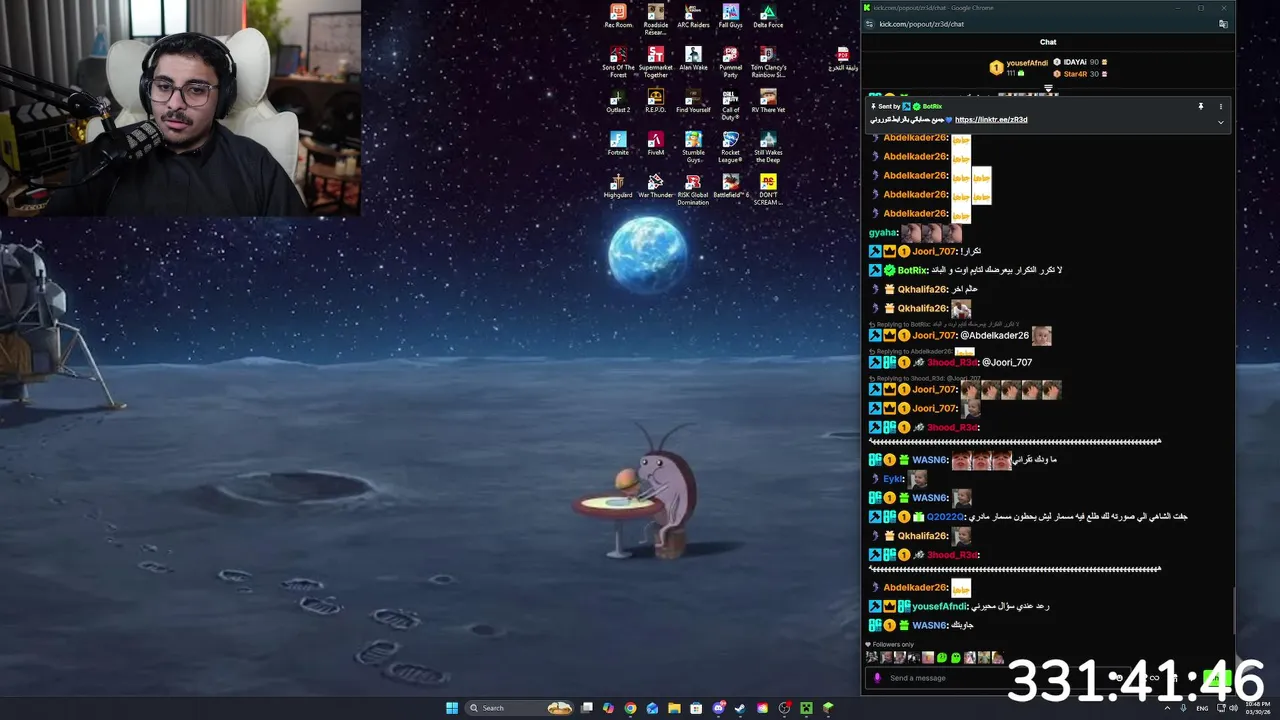Image resolution: width=1280 pixels, height=720 pixels.
Task: Click the volume icon in system tray
Action: [1233, 708]
